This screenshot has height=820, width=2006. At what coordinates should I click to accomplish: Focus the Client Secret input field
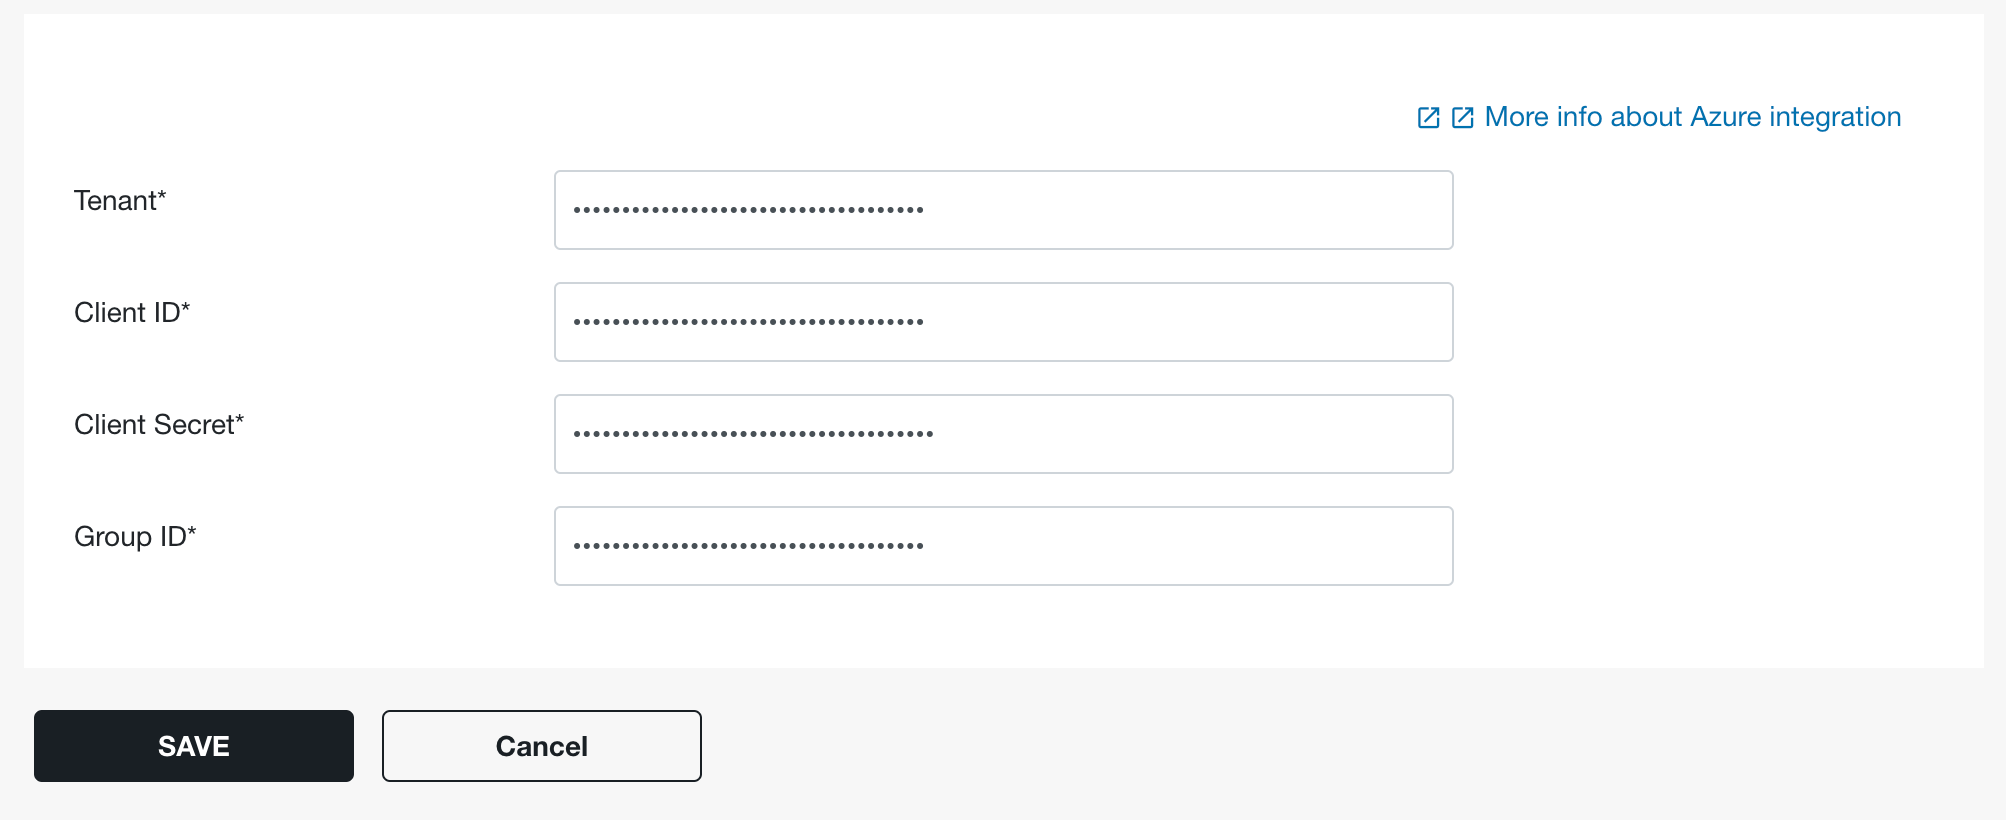tap(1003, 434)
